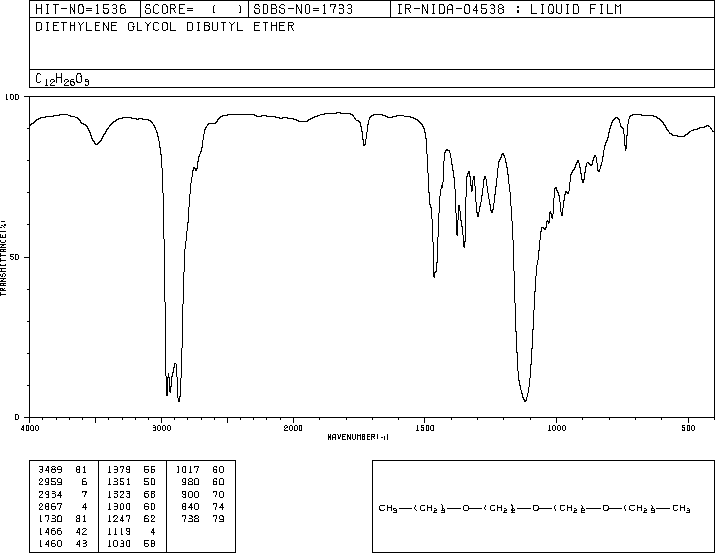Screen dimensions: 715x553
Task: Click peak table row 900 70
Action: point(202,495)
